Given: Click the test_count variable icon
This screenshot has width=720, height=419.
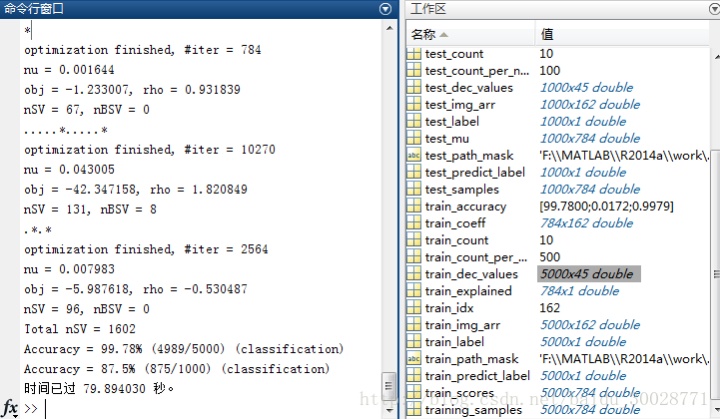Looking at the screenshot, I should point(413,54).
